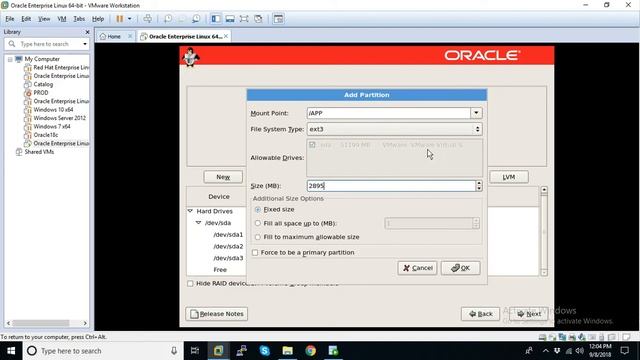Click the Next button in installer
Image resolution: width=640 pixels, height=360 pixels.
pos(529,314)
